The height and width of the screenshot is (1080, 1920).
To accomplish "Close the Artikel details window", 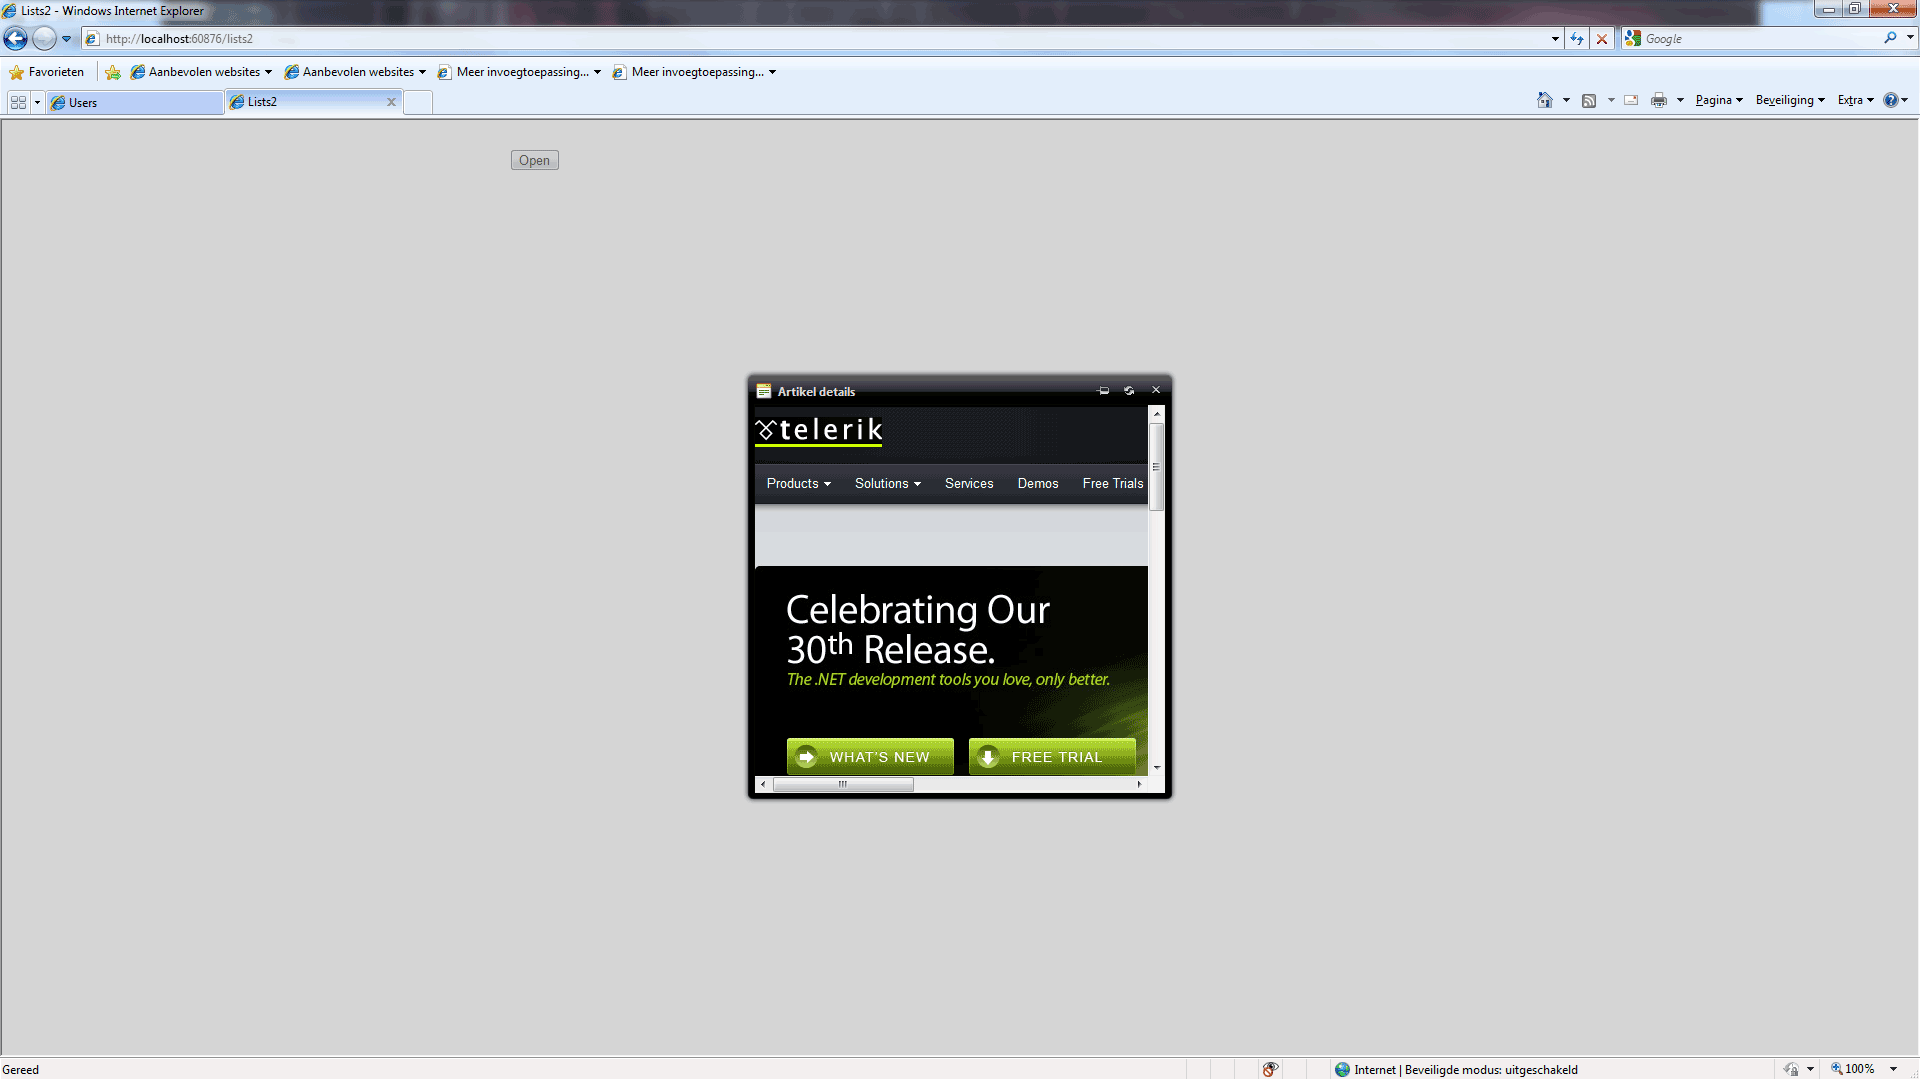I will tap(1156, 390).
